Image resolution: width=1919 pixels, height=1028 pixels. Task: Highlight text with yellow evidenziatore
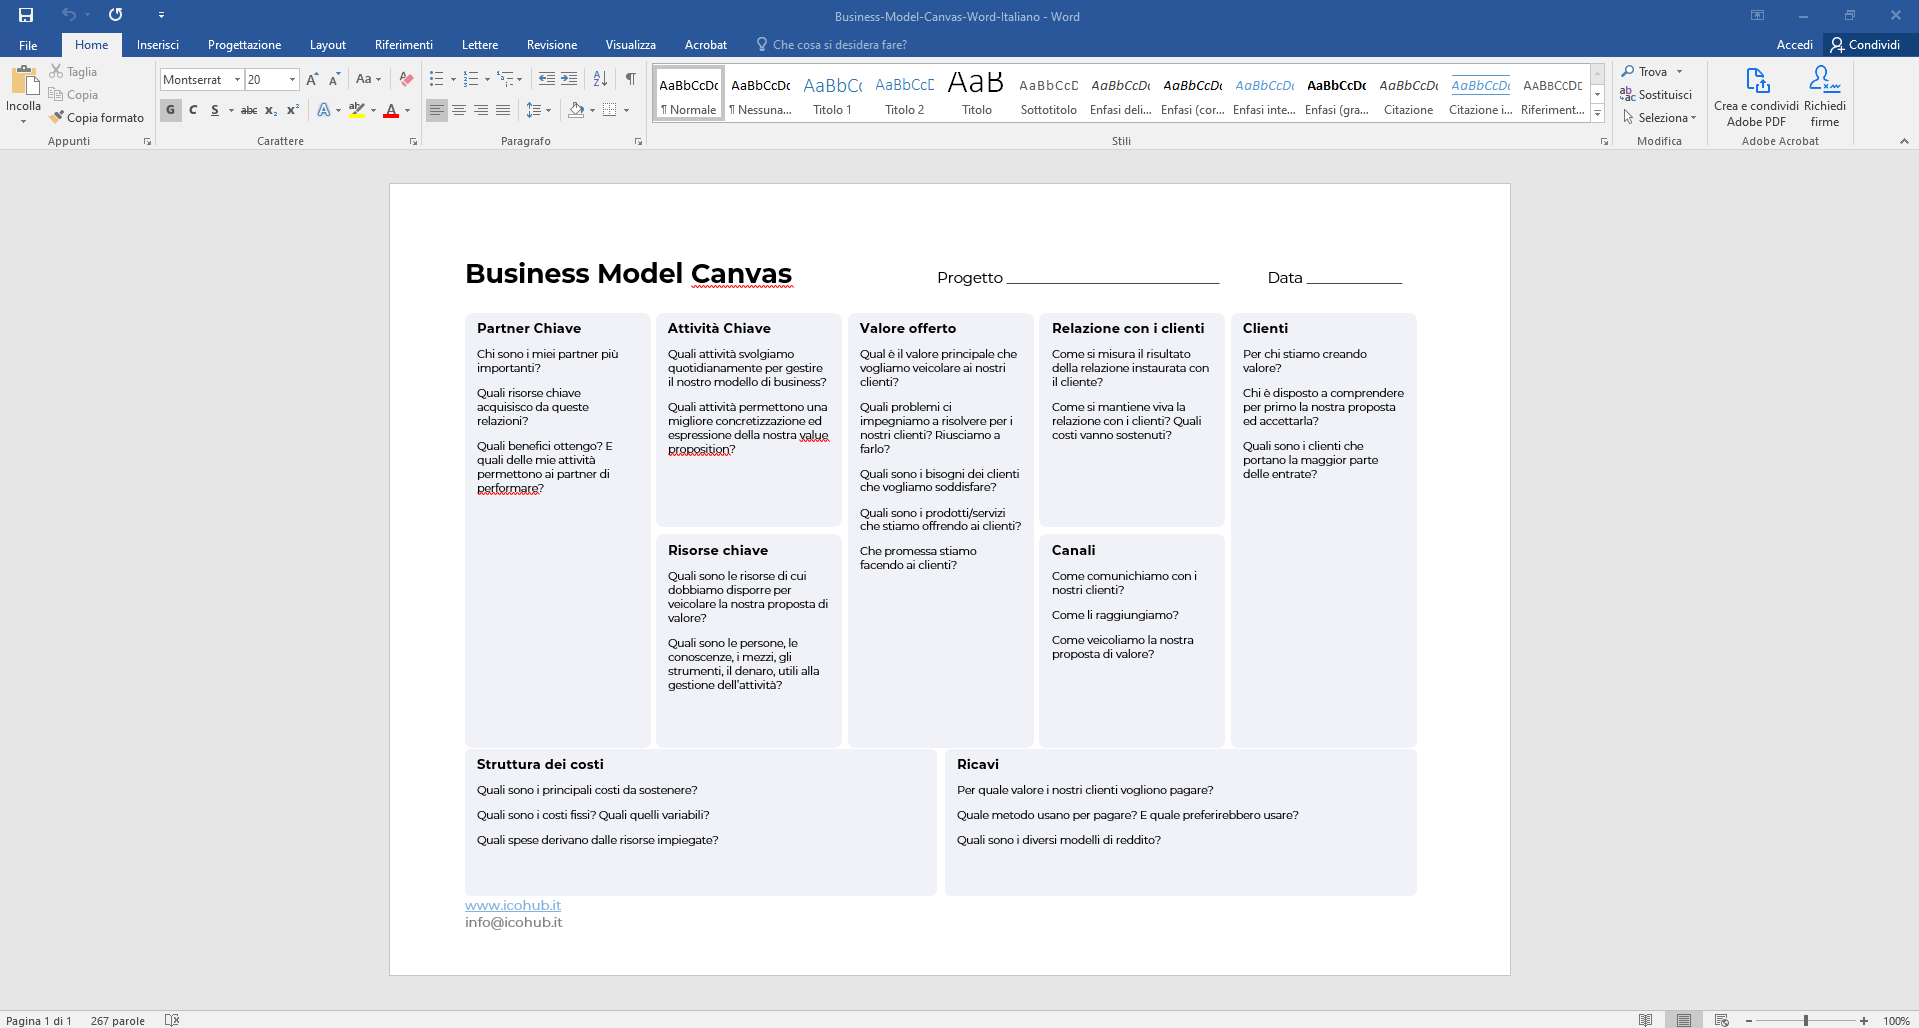pyautogui.click(x=357, y=111)
